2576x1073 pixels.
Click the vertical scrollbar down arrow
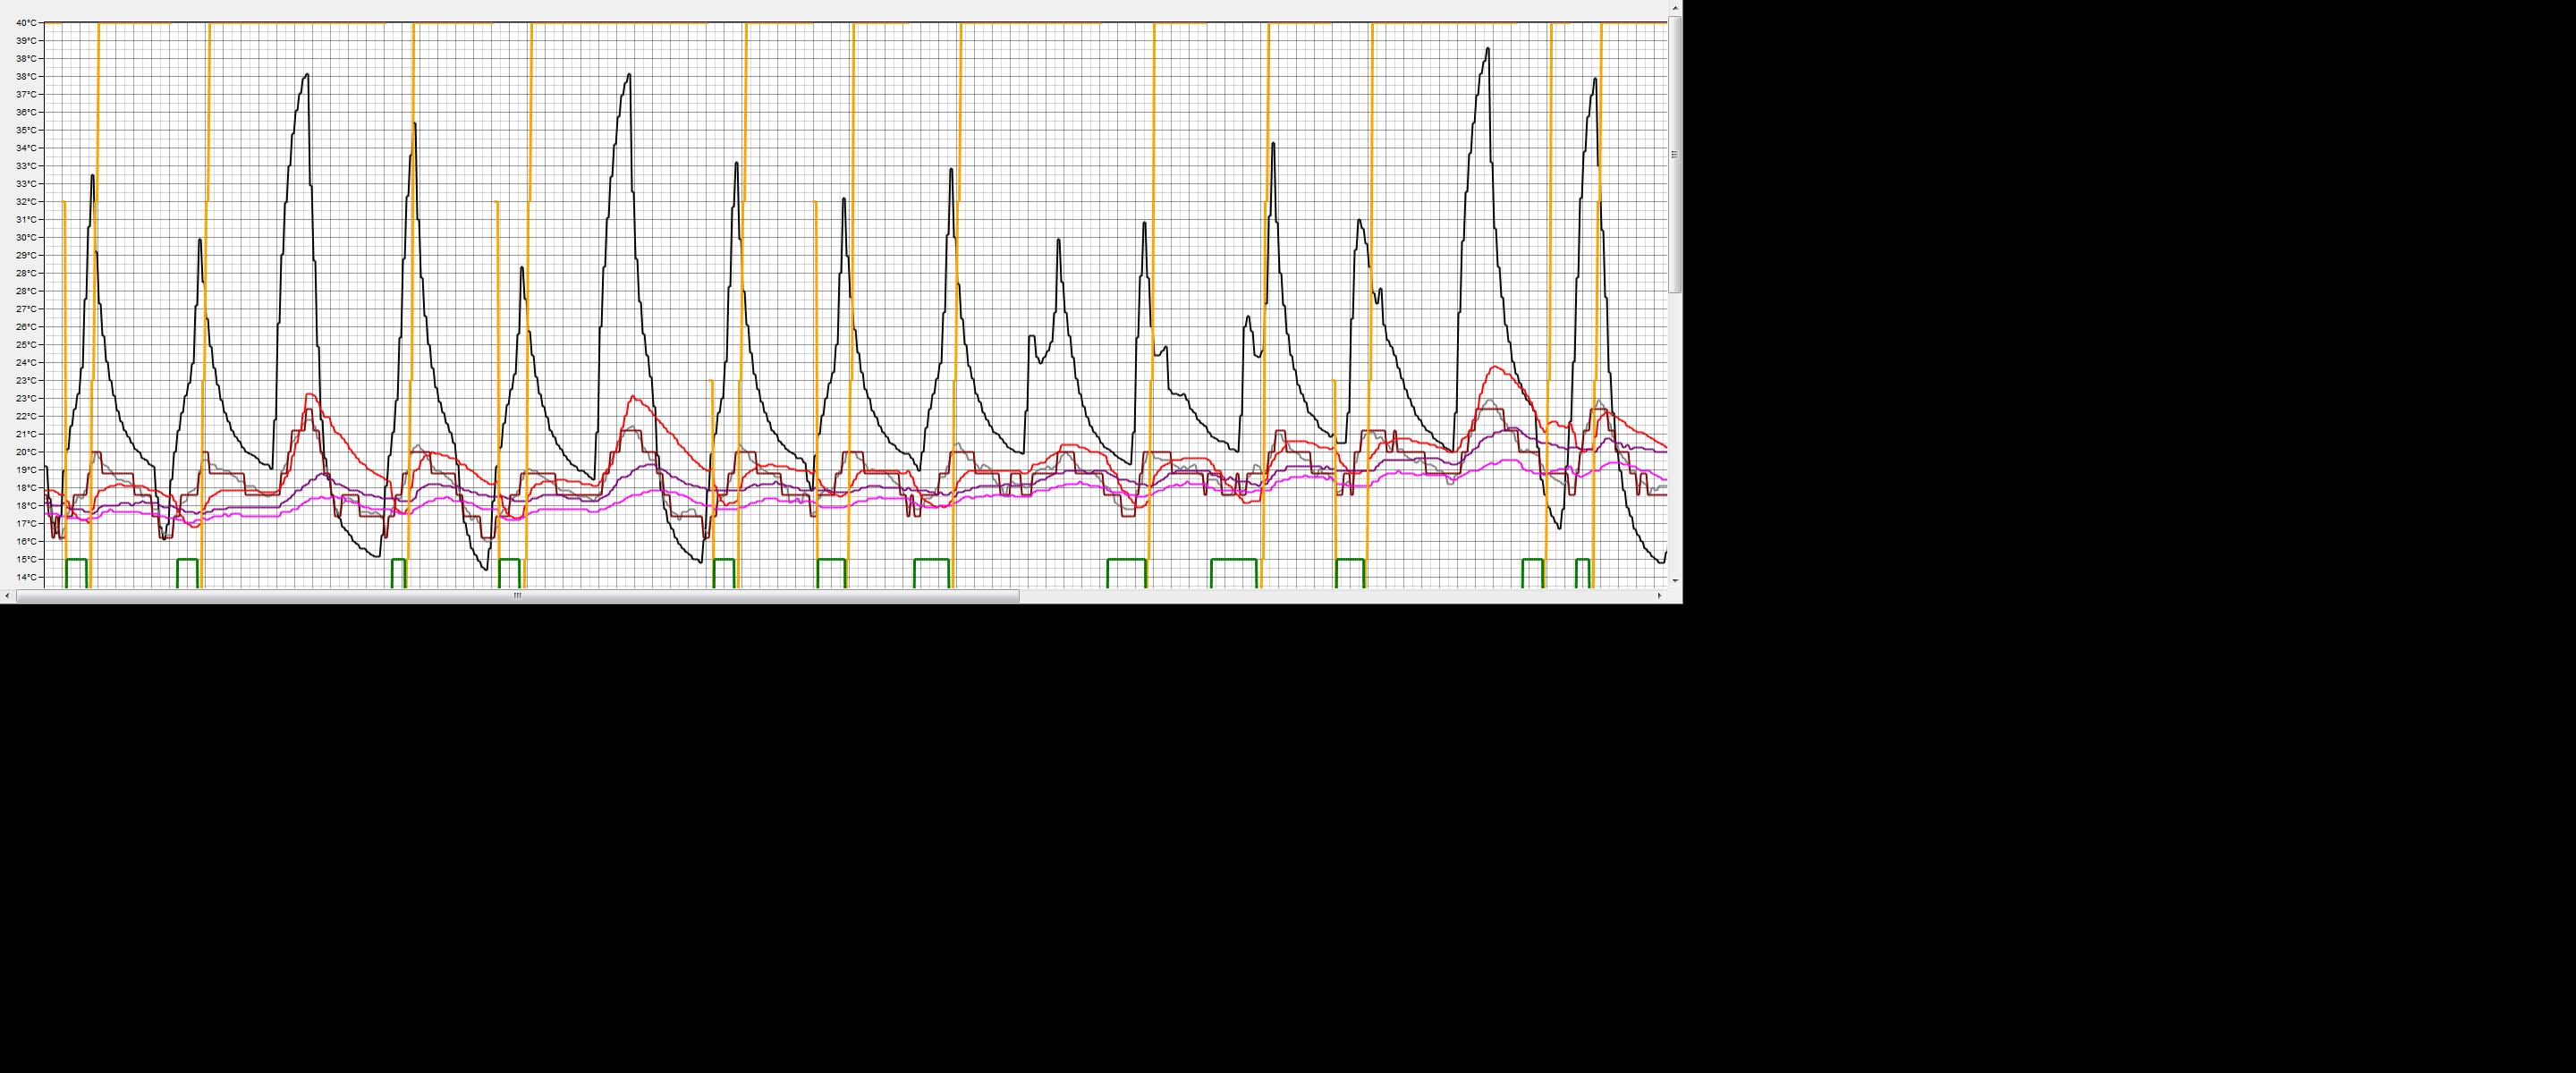[1675, 581]
